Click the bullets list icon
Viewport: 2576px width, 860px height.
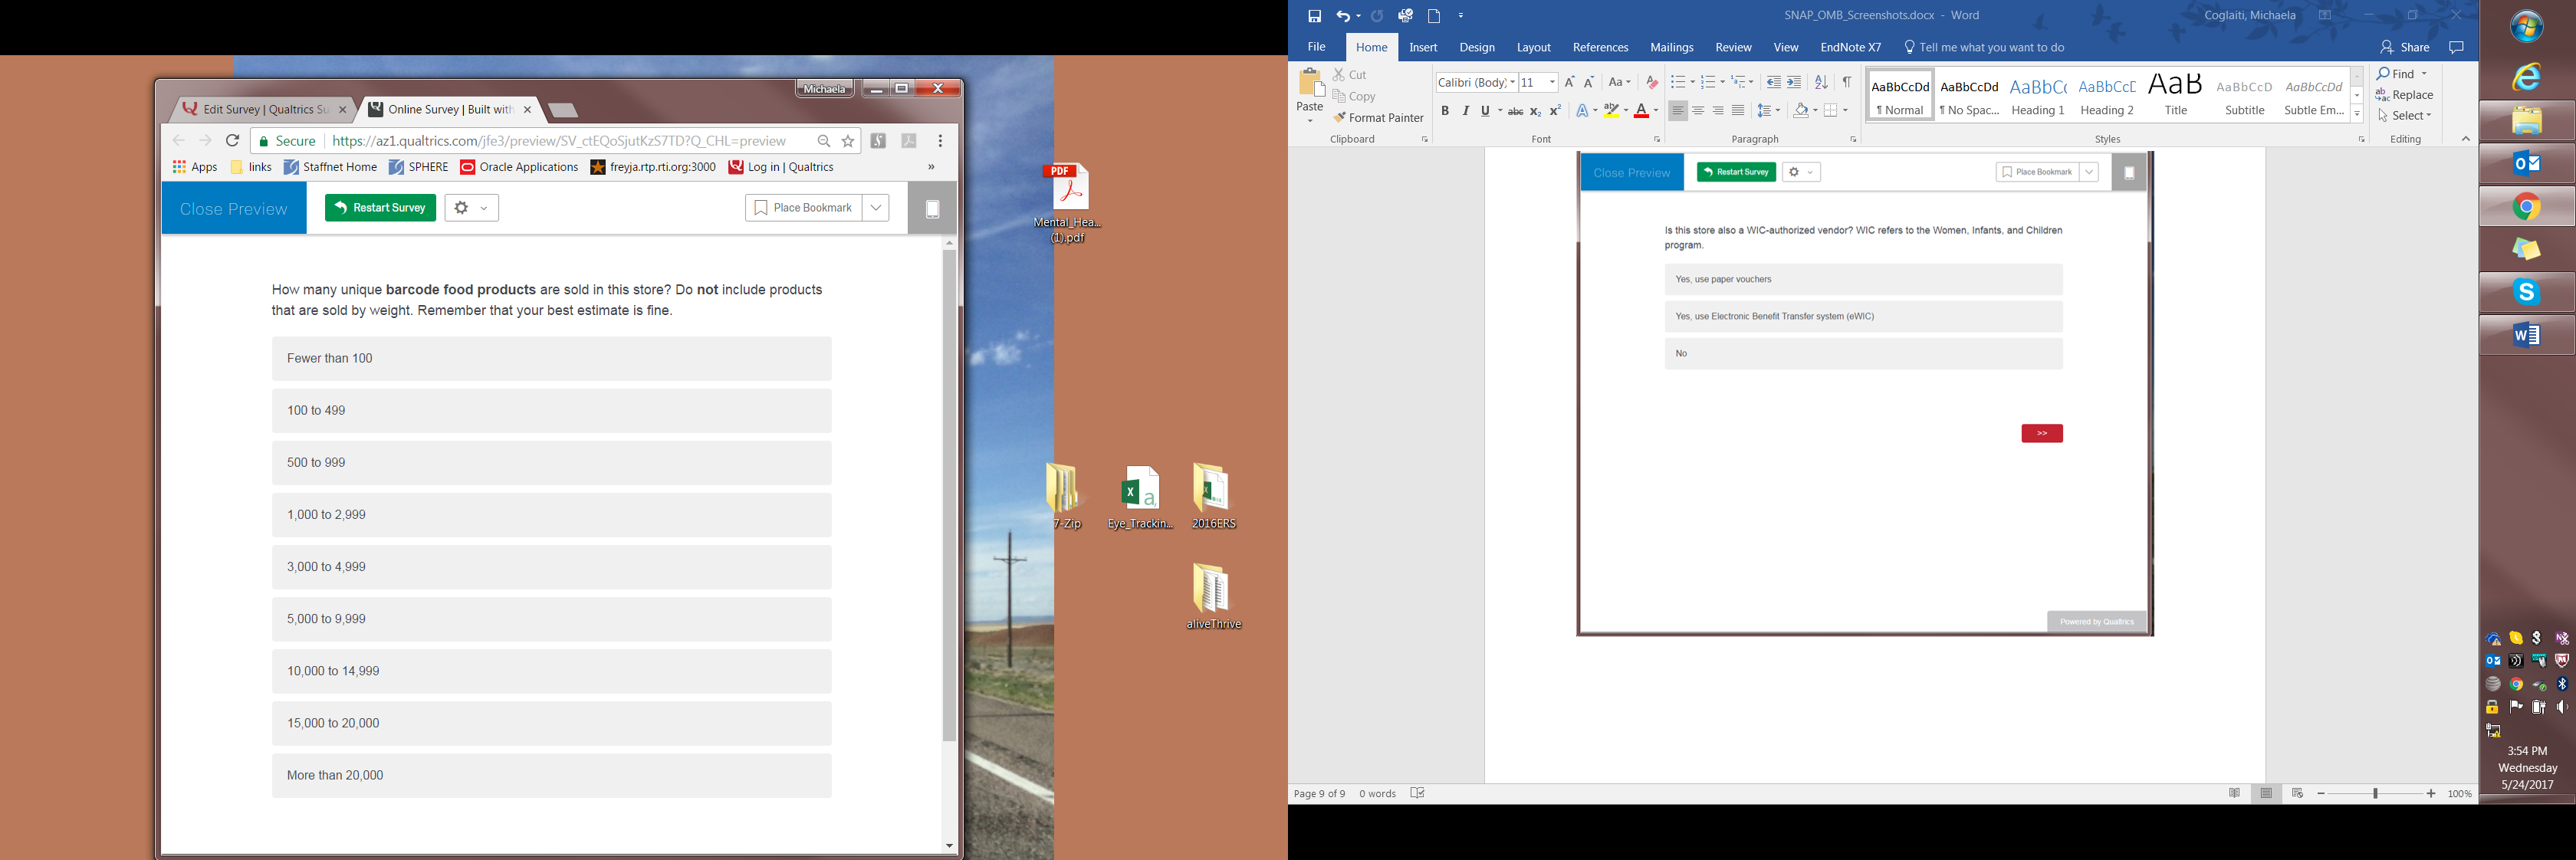[1677, 82]
